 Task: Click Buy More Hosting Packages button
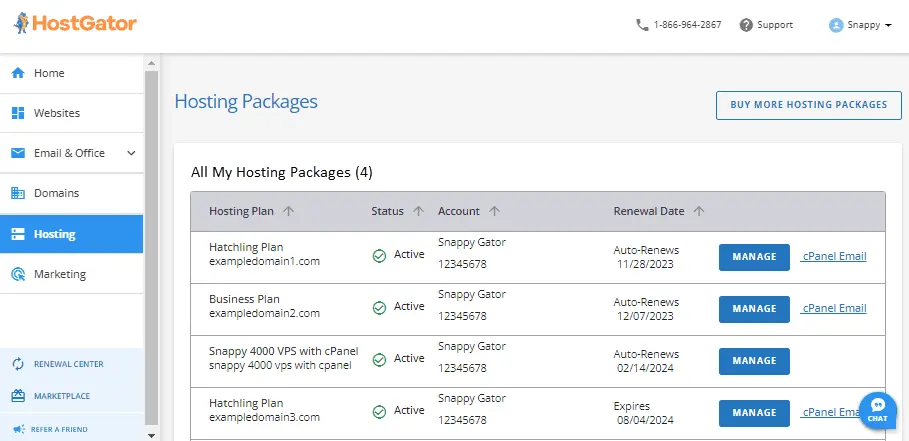[808, 105]
